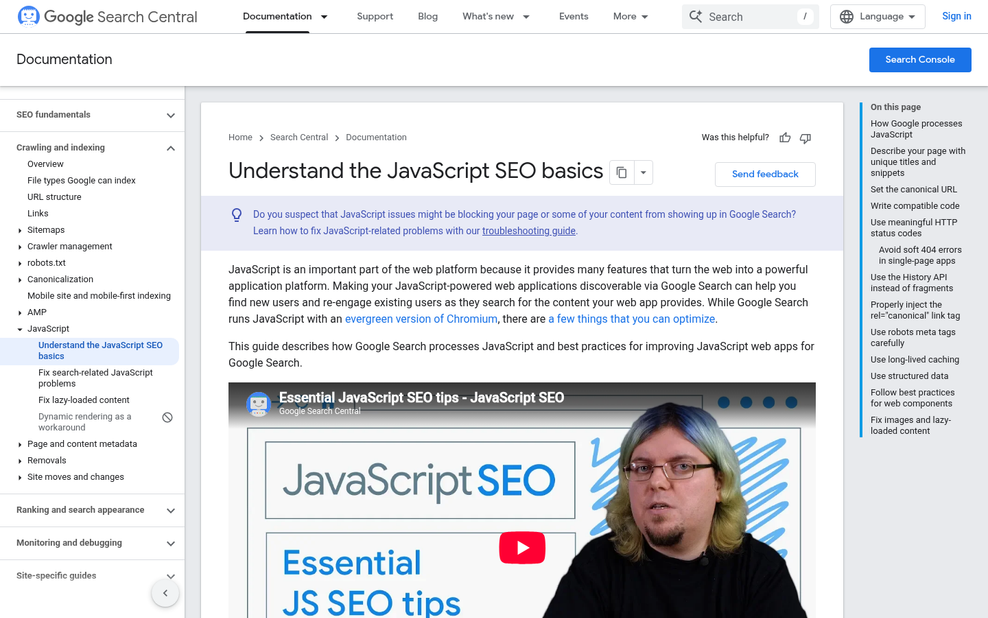Click the search magnifier icon

pyautogui.click(x=696, y=16)
